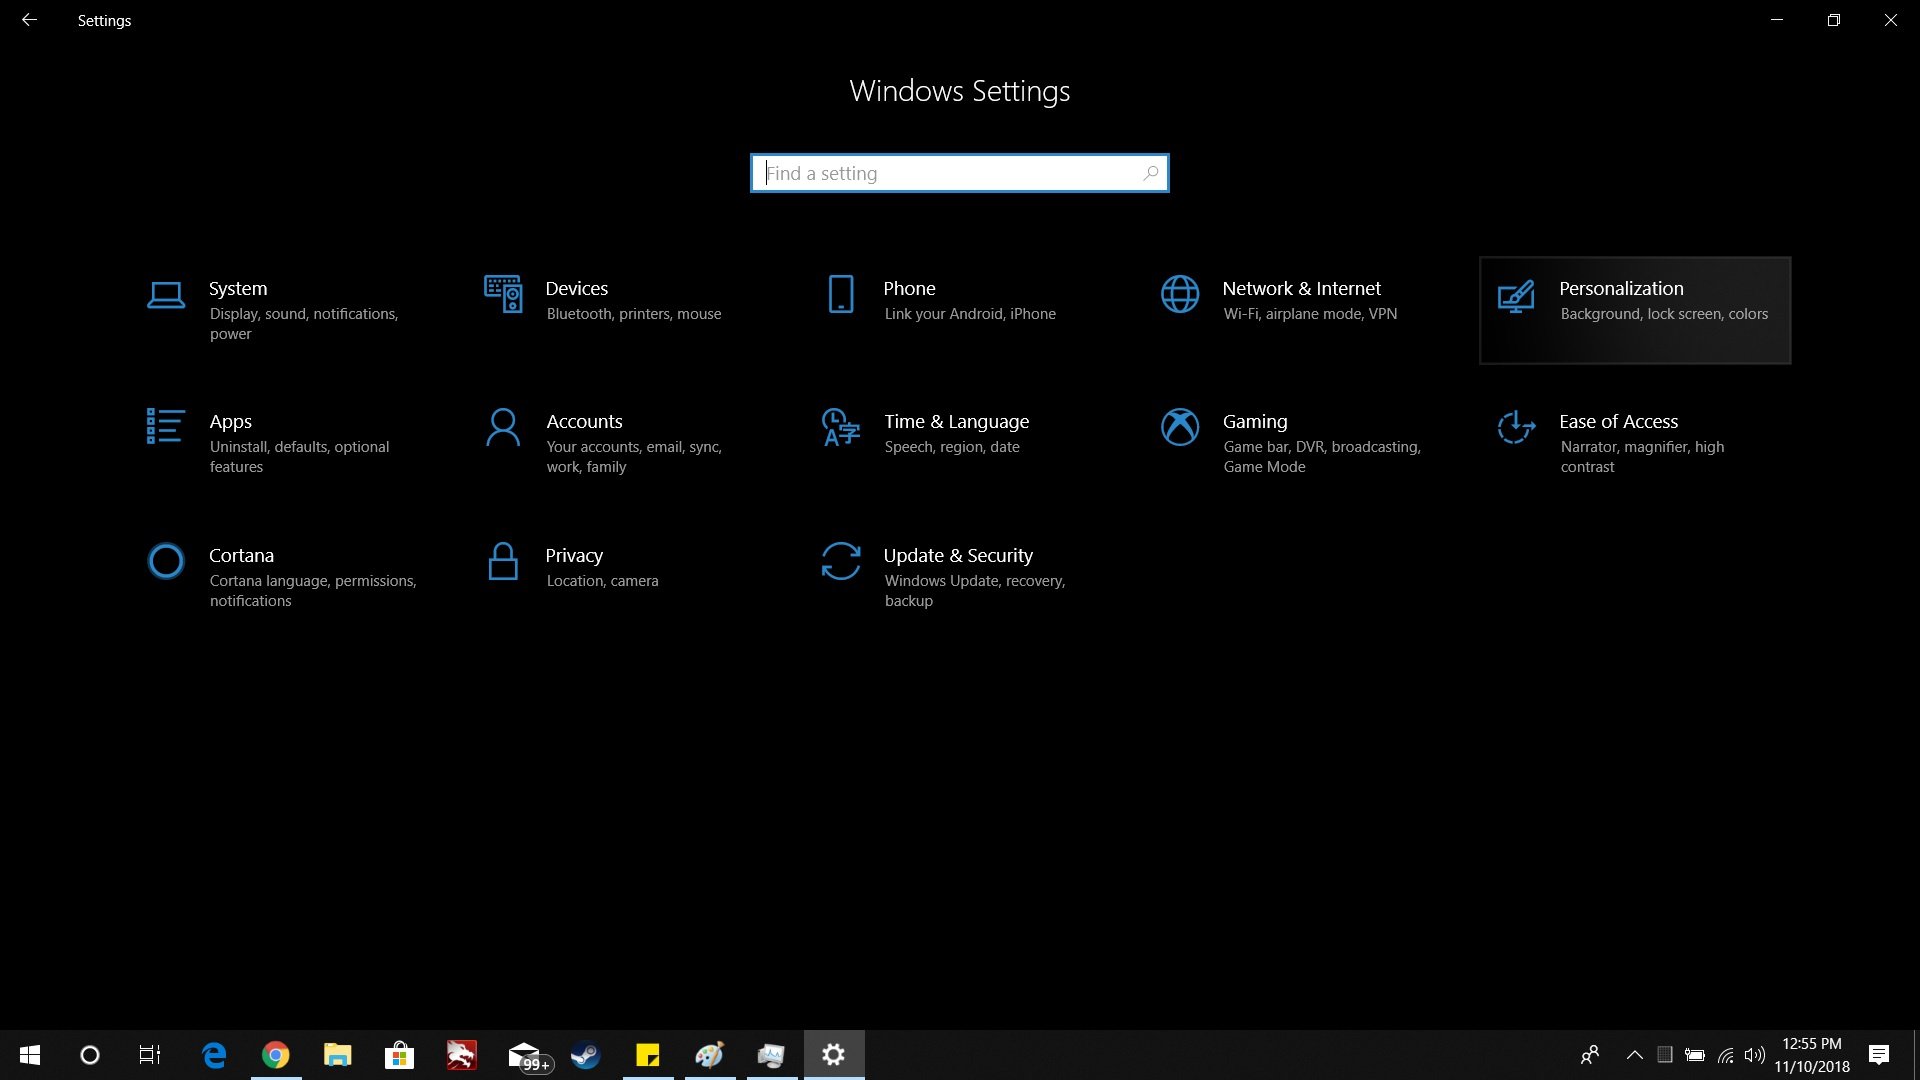This screenshot has width=1920, height=1080.
Task: Click the search magnifier in Find a setting
Action: tap(1151, 173)
